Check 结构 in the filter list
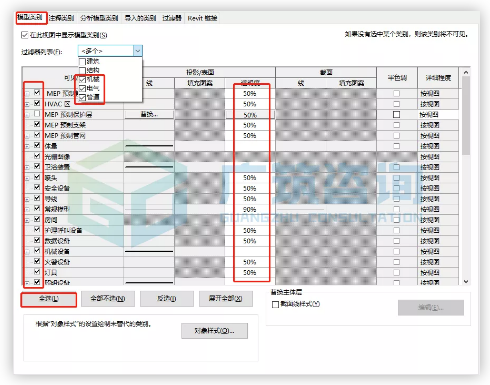The image size is (490, 385). [82, 70]
